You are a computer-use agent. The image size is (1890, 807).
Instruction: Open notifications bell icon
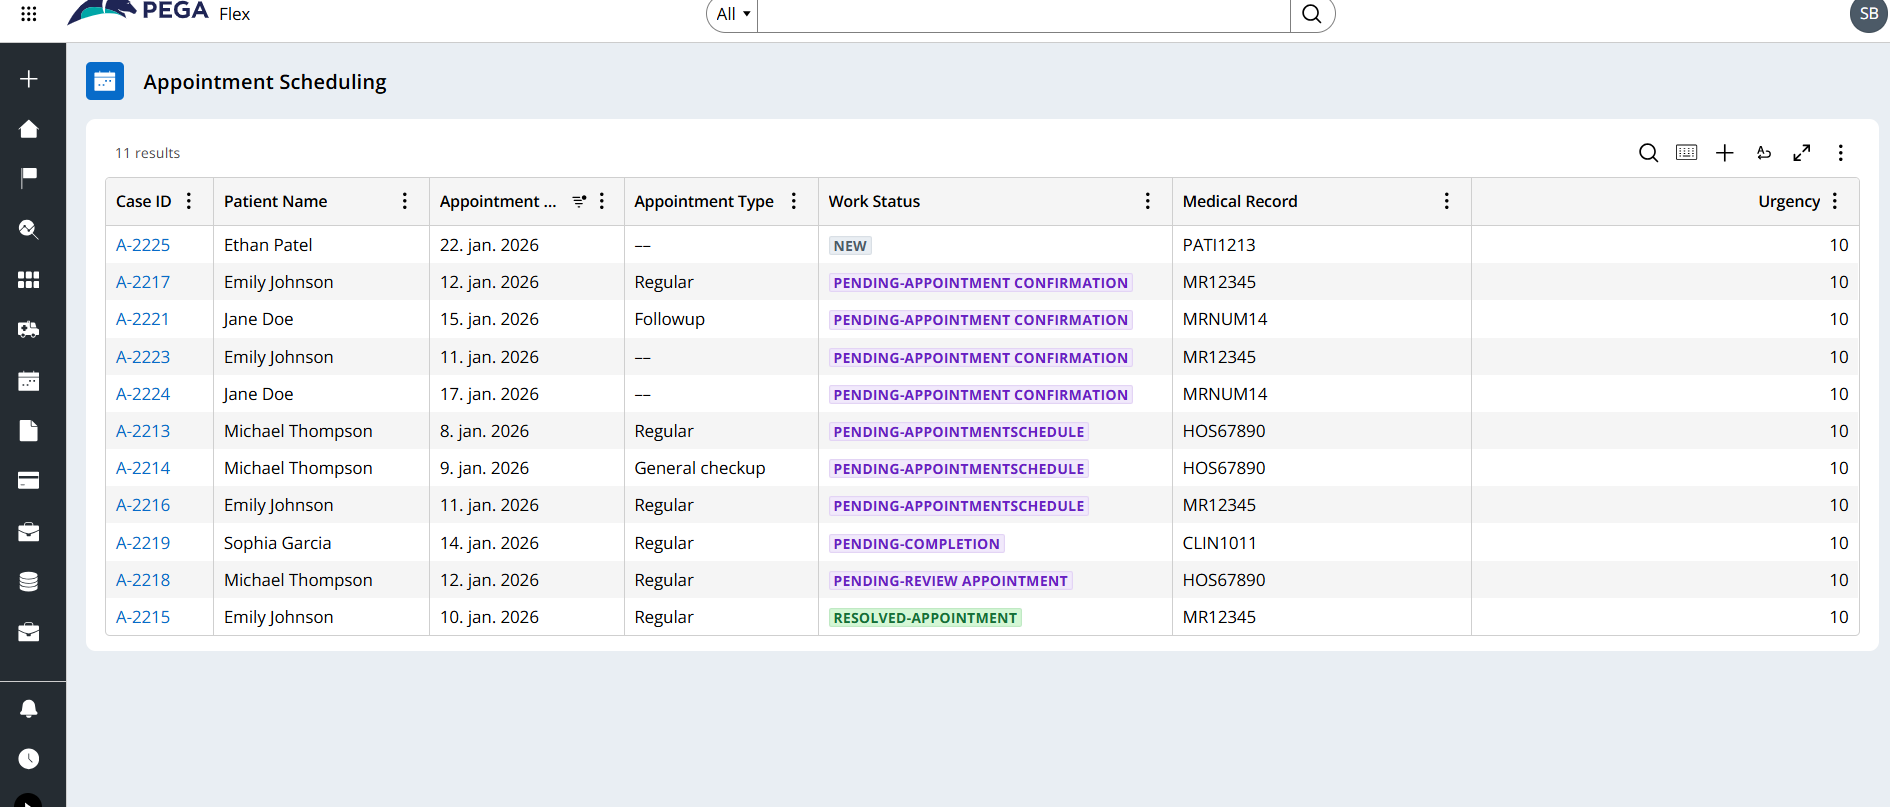(x=29, y=709)
